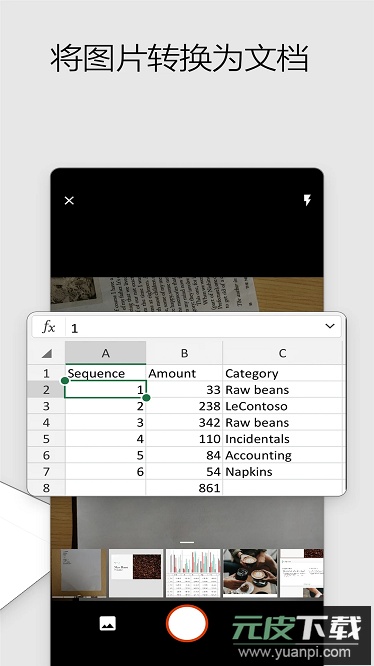This screenshot has height=666, width=374.
Task: Open the gallery picture icon
Action: point(108,624)
